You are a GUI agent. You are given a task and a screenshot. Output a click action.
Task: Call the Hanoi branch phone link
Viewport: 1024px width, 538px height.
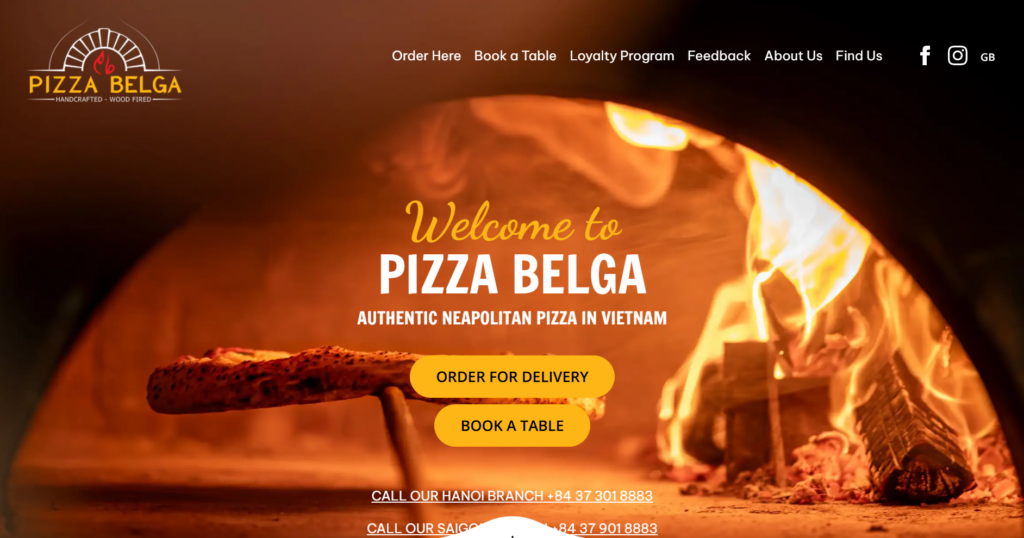coord(512,496)
